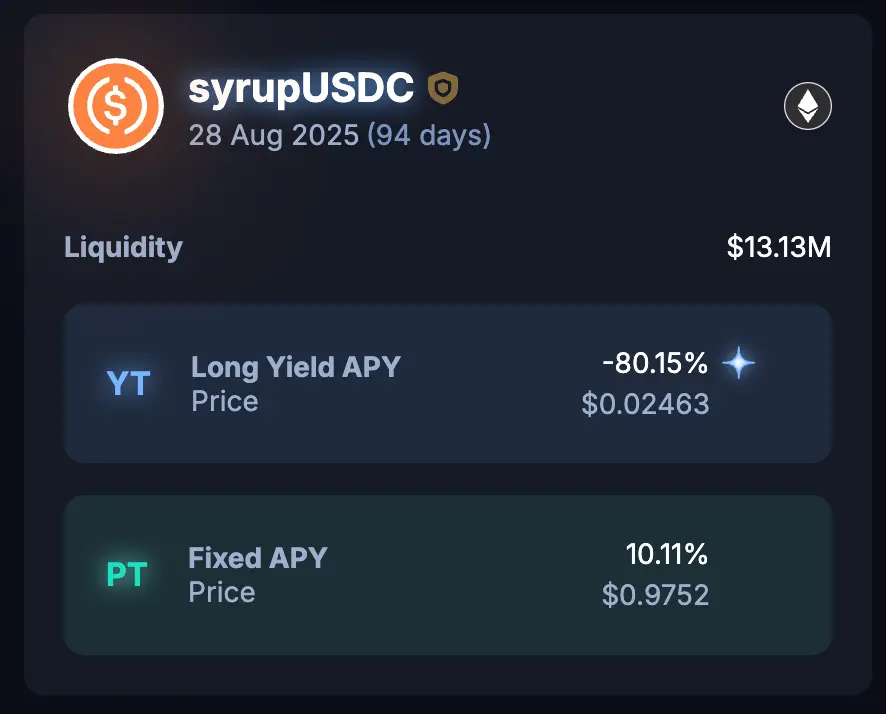886x714 pixels.
Task: Click the Price label under Long Yield APY
Action: point(224,402)
